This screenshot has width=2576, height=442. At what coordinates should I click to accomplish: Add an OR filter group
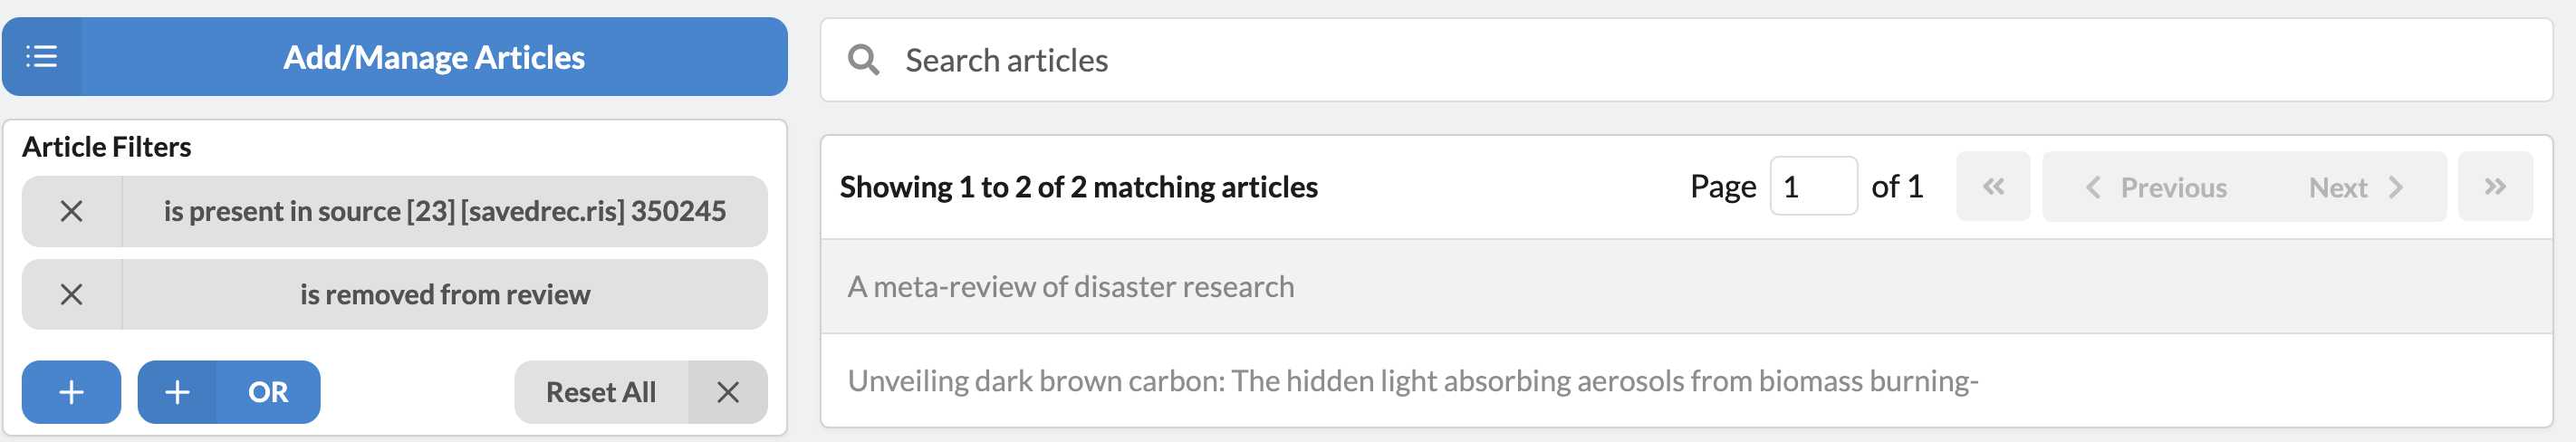pos(267,392)
